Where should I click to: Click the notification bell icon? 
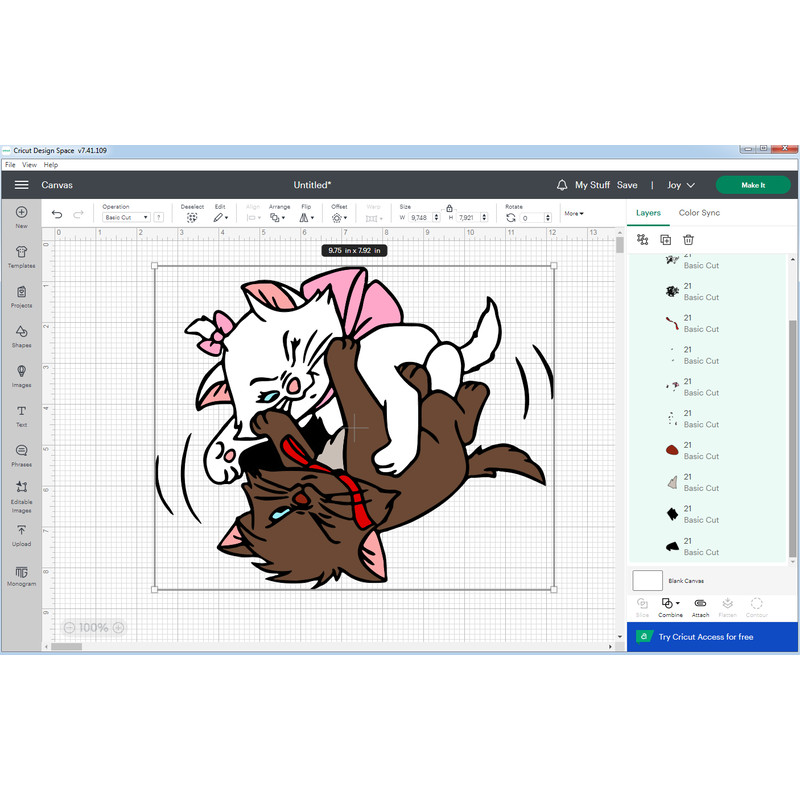[x=561, y=184]
